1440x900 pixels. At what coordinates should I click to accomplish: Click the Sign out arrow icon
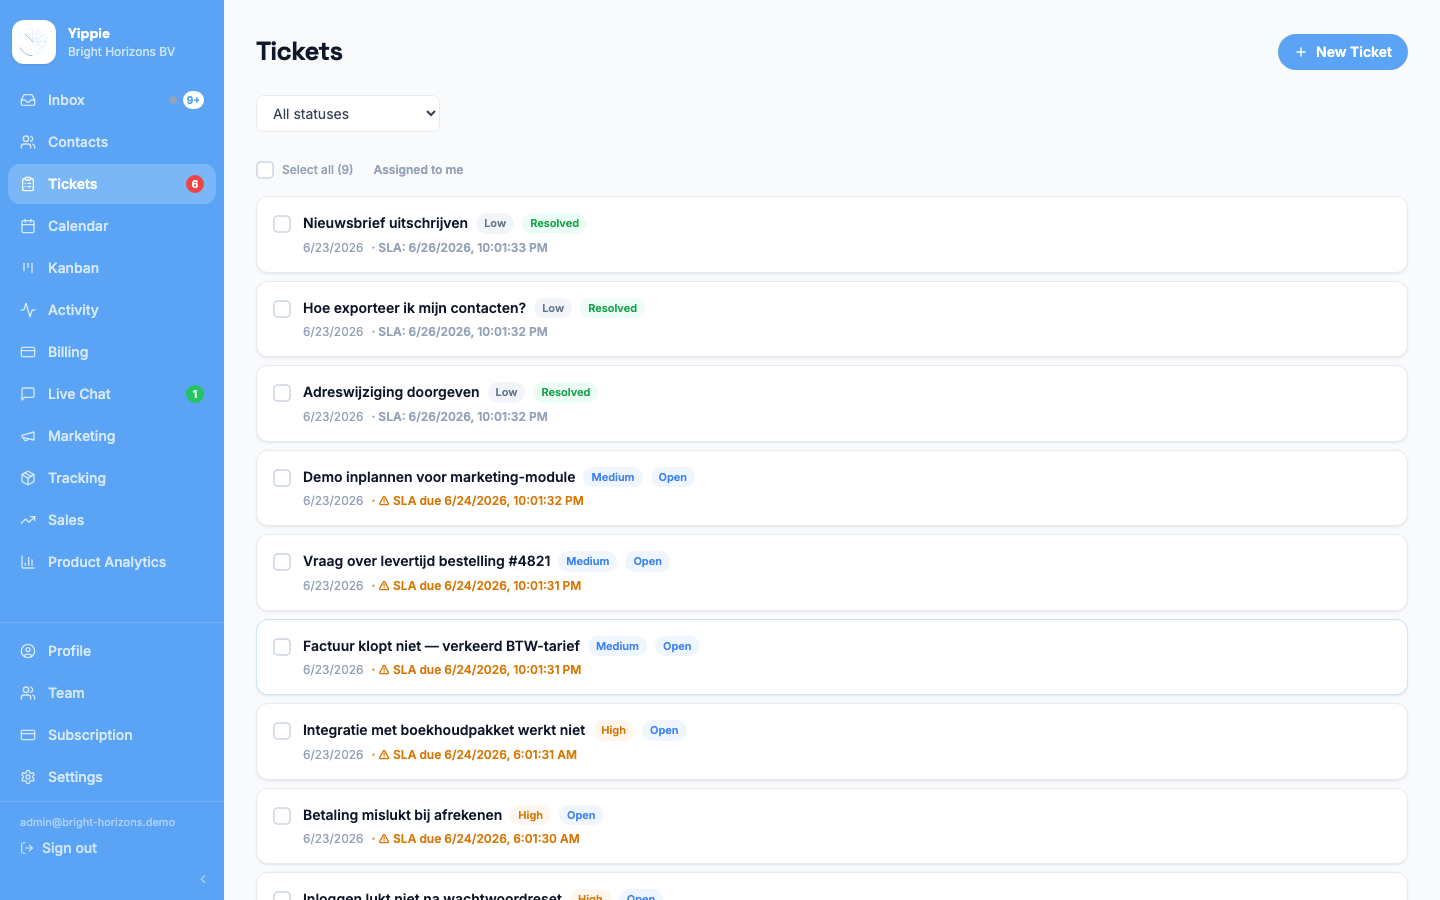pos(27,848)
